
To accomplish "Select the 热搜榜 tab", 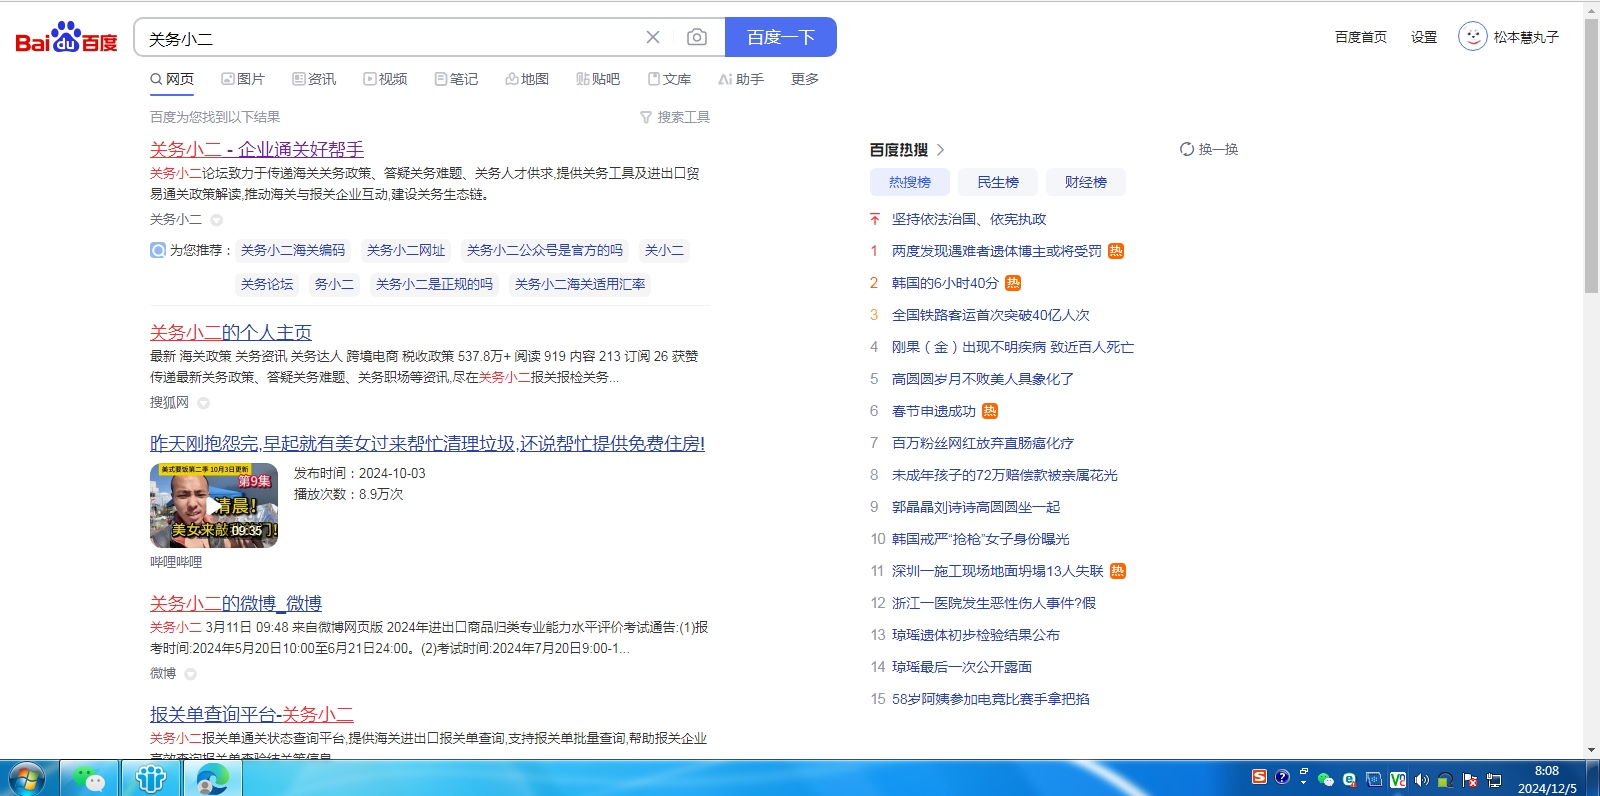I will coord(910,182).
